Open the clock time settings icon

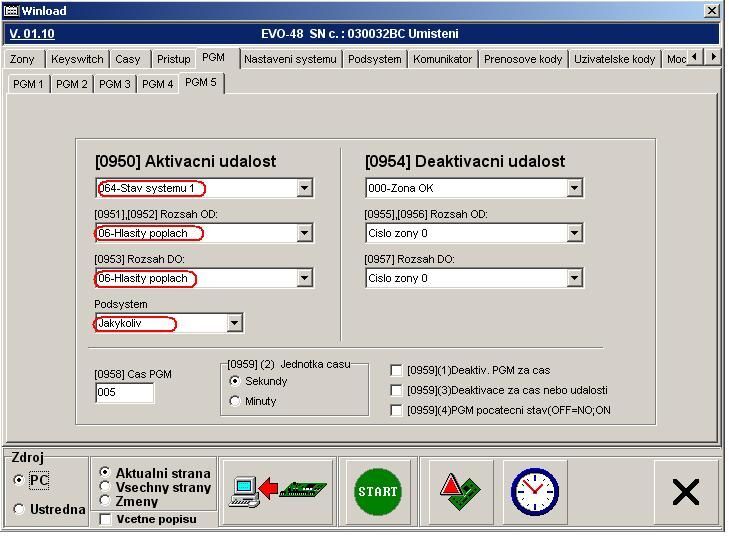534,492
